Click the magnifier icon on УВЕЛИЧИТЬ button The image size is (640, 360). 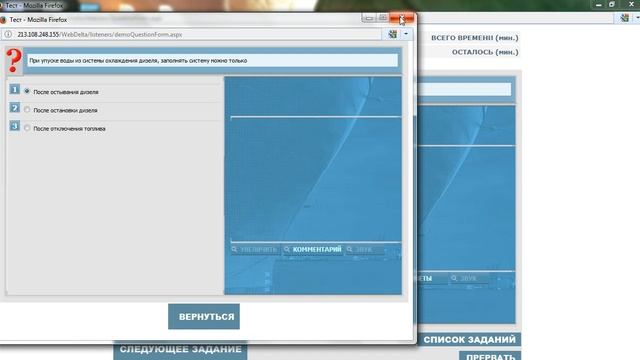point(234,249)
